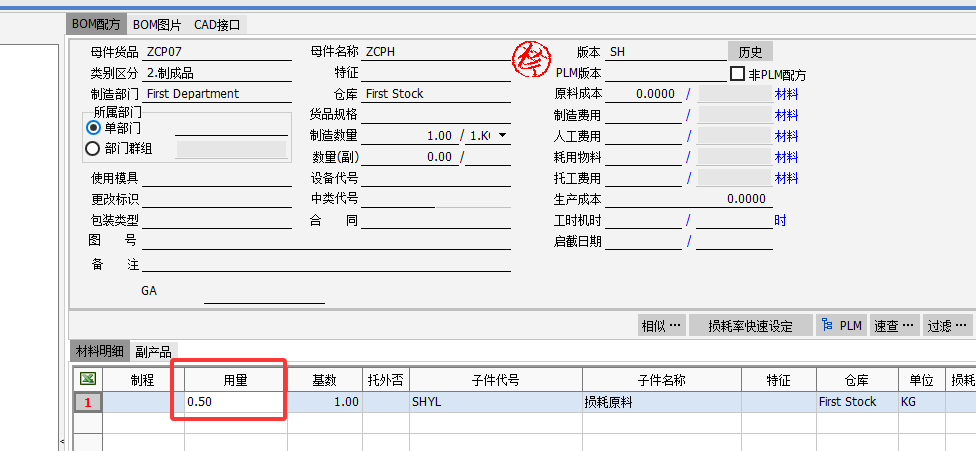
Task: Expand the 速查 quick search button
Action: [893, 325]
